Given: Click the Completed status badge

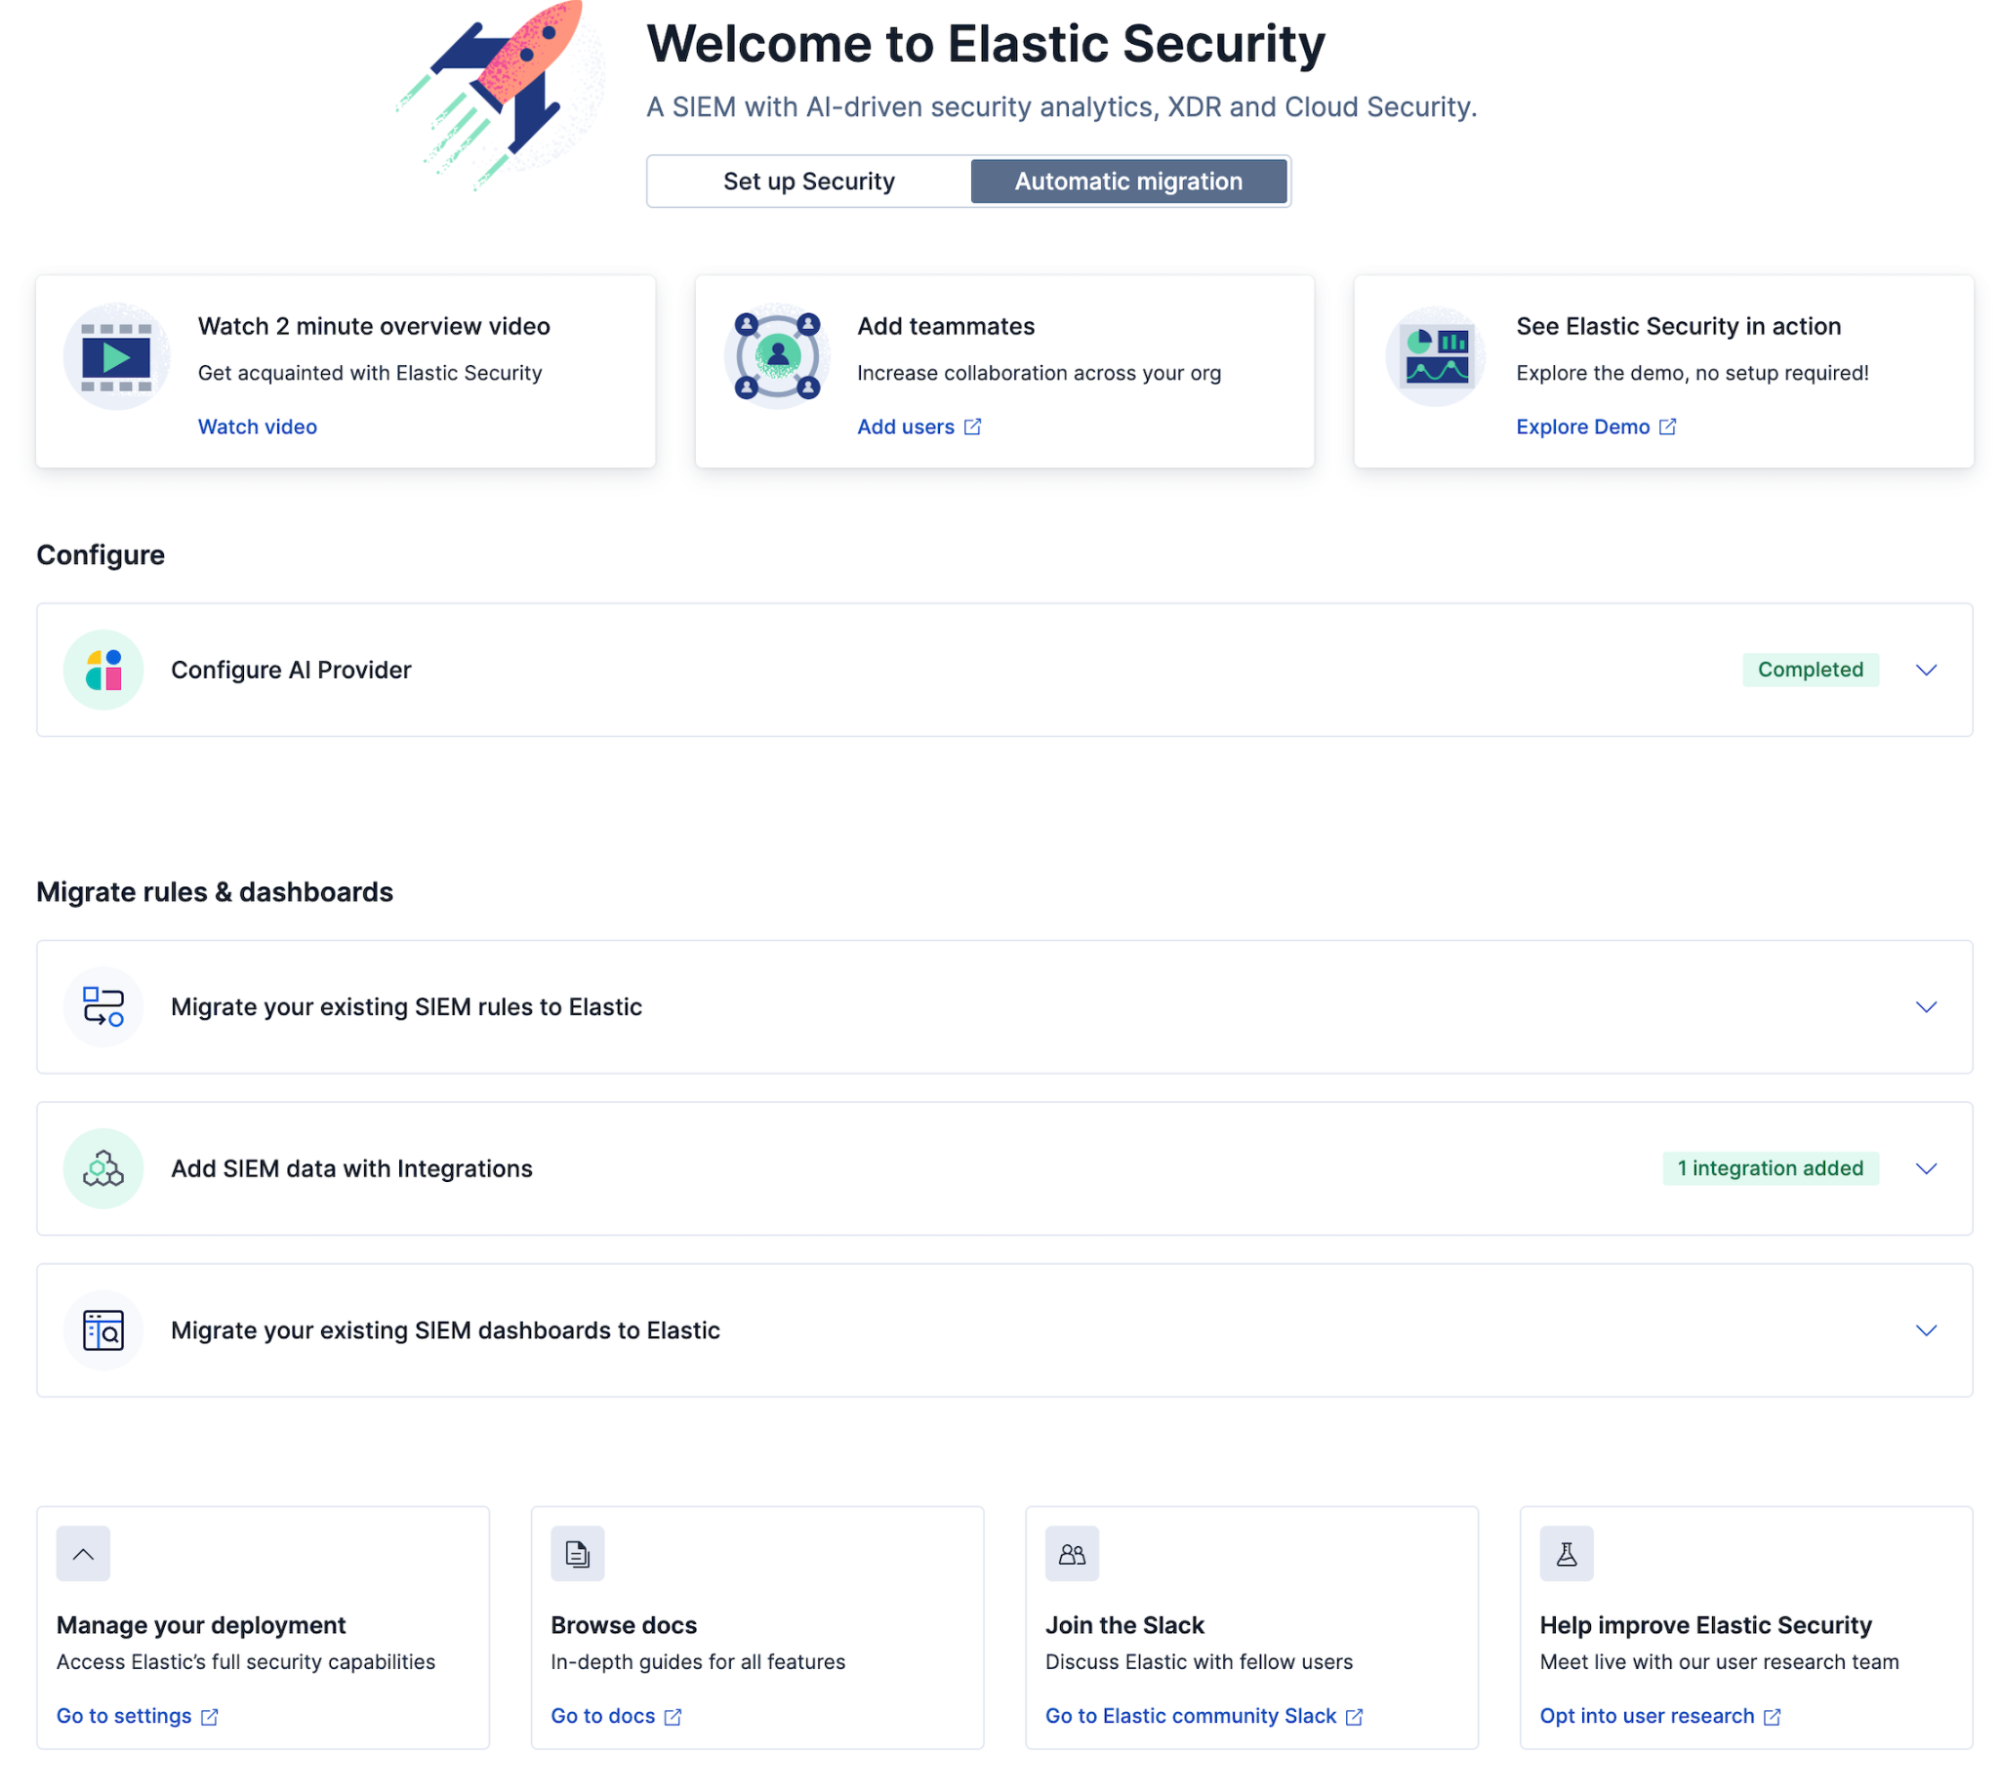Looking at the screenshot, I should [1811, 670].
